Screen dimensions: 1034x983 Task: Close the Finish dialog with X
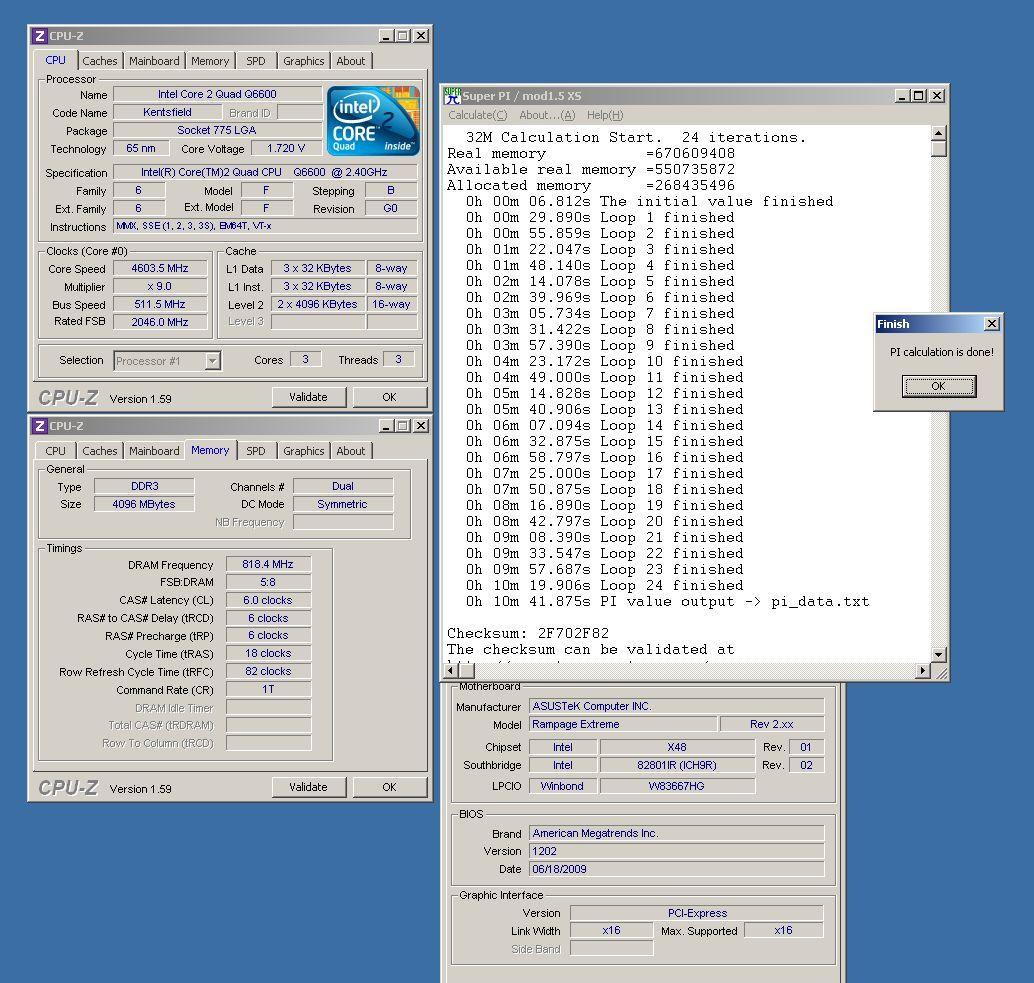click(992, 324)
